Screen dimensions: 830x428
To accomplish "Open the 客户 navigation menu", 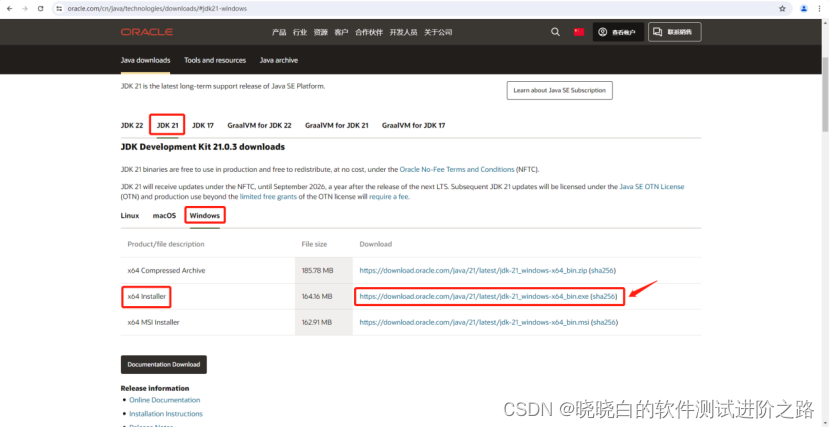I will tap(341, 32).
